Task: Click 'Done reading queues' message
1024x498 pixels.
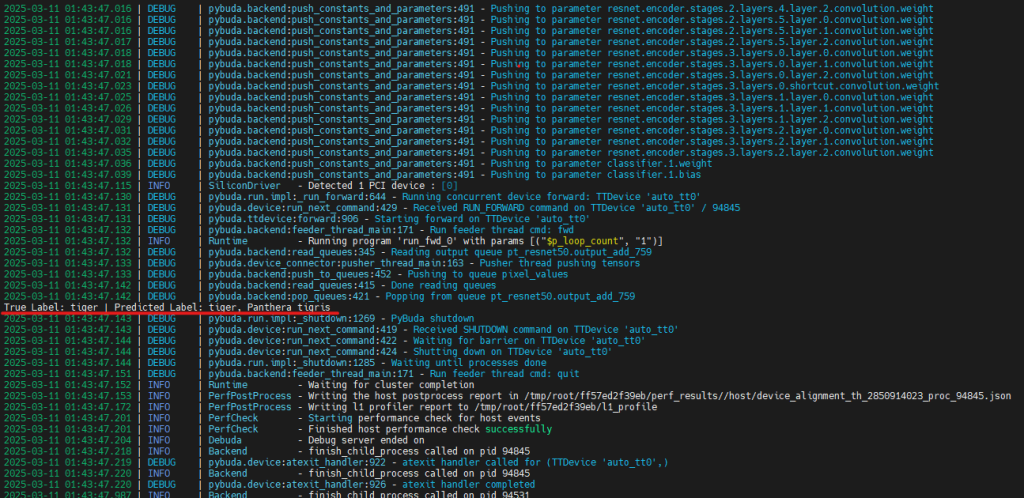Action: [443, 286]
